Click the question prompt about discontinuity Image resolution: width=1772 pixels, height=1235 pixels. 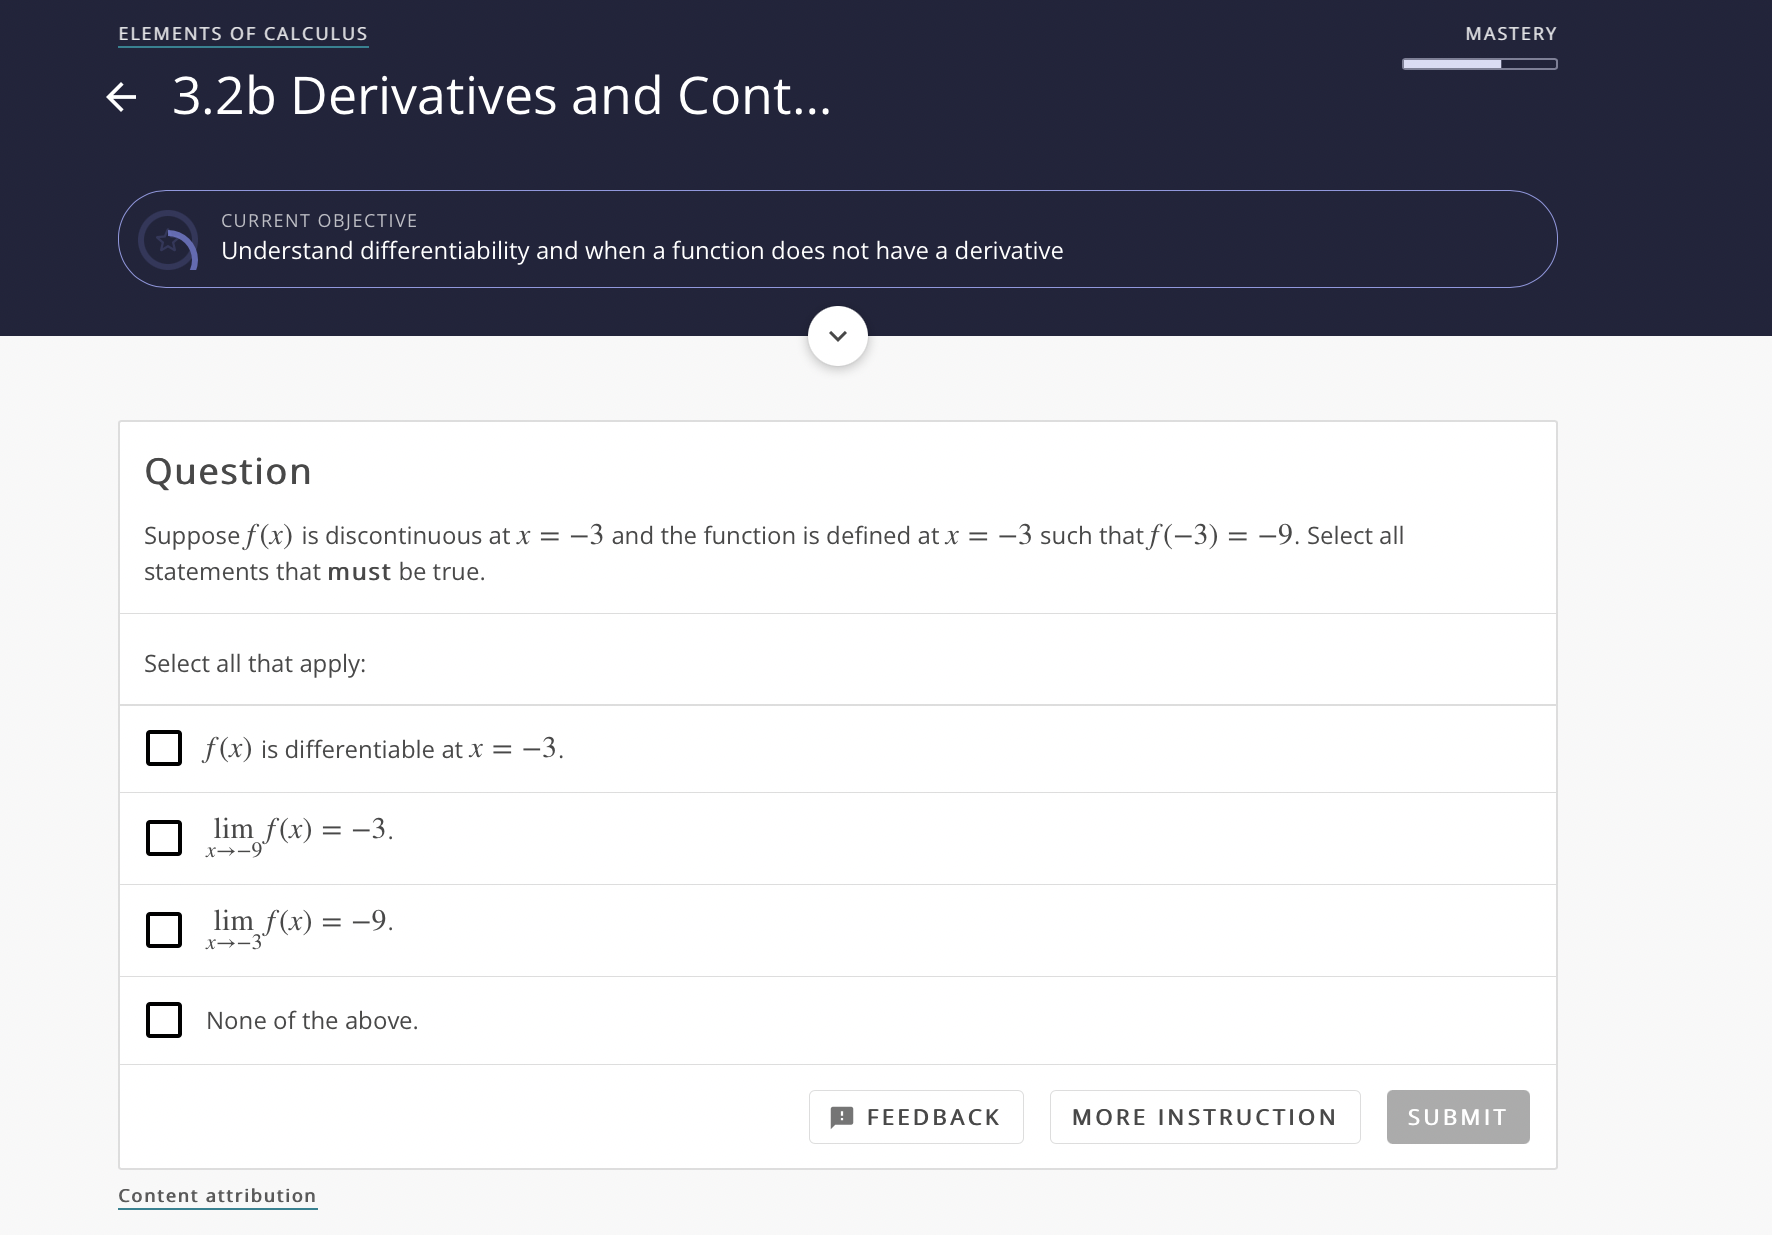[x=770, y=552]
